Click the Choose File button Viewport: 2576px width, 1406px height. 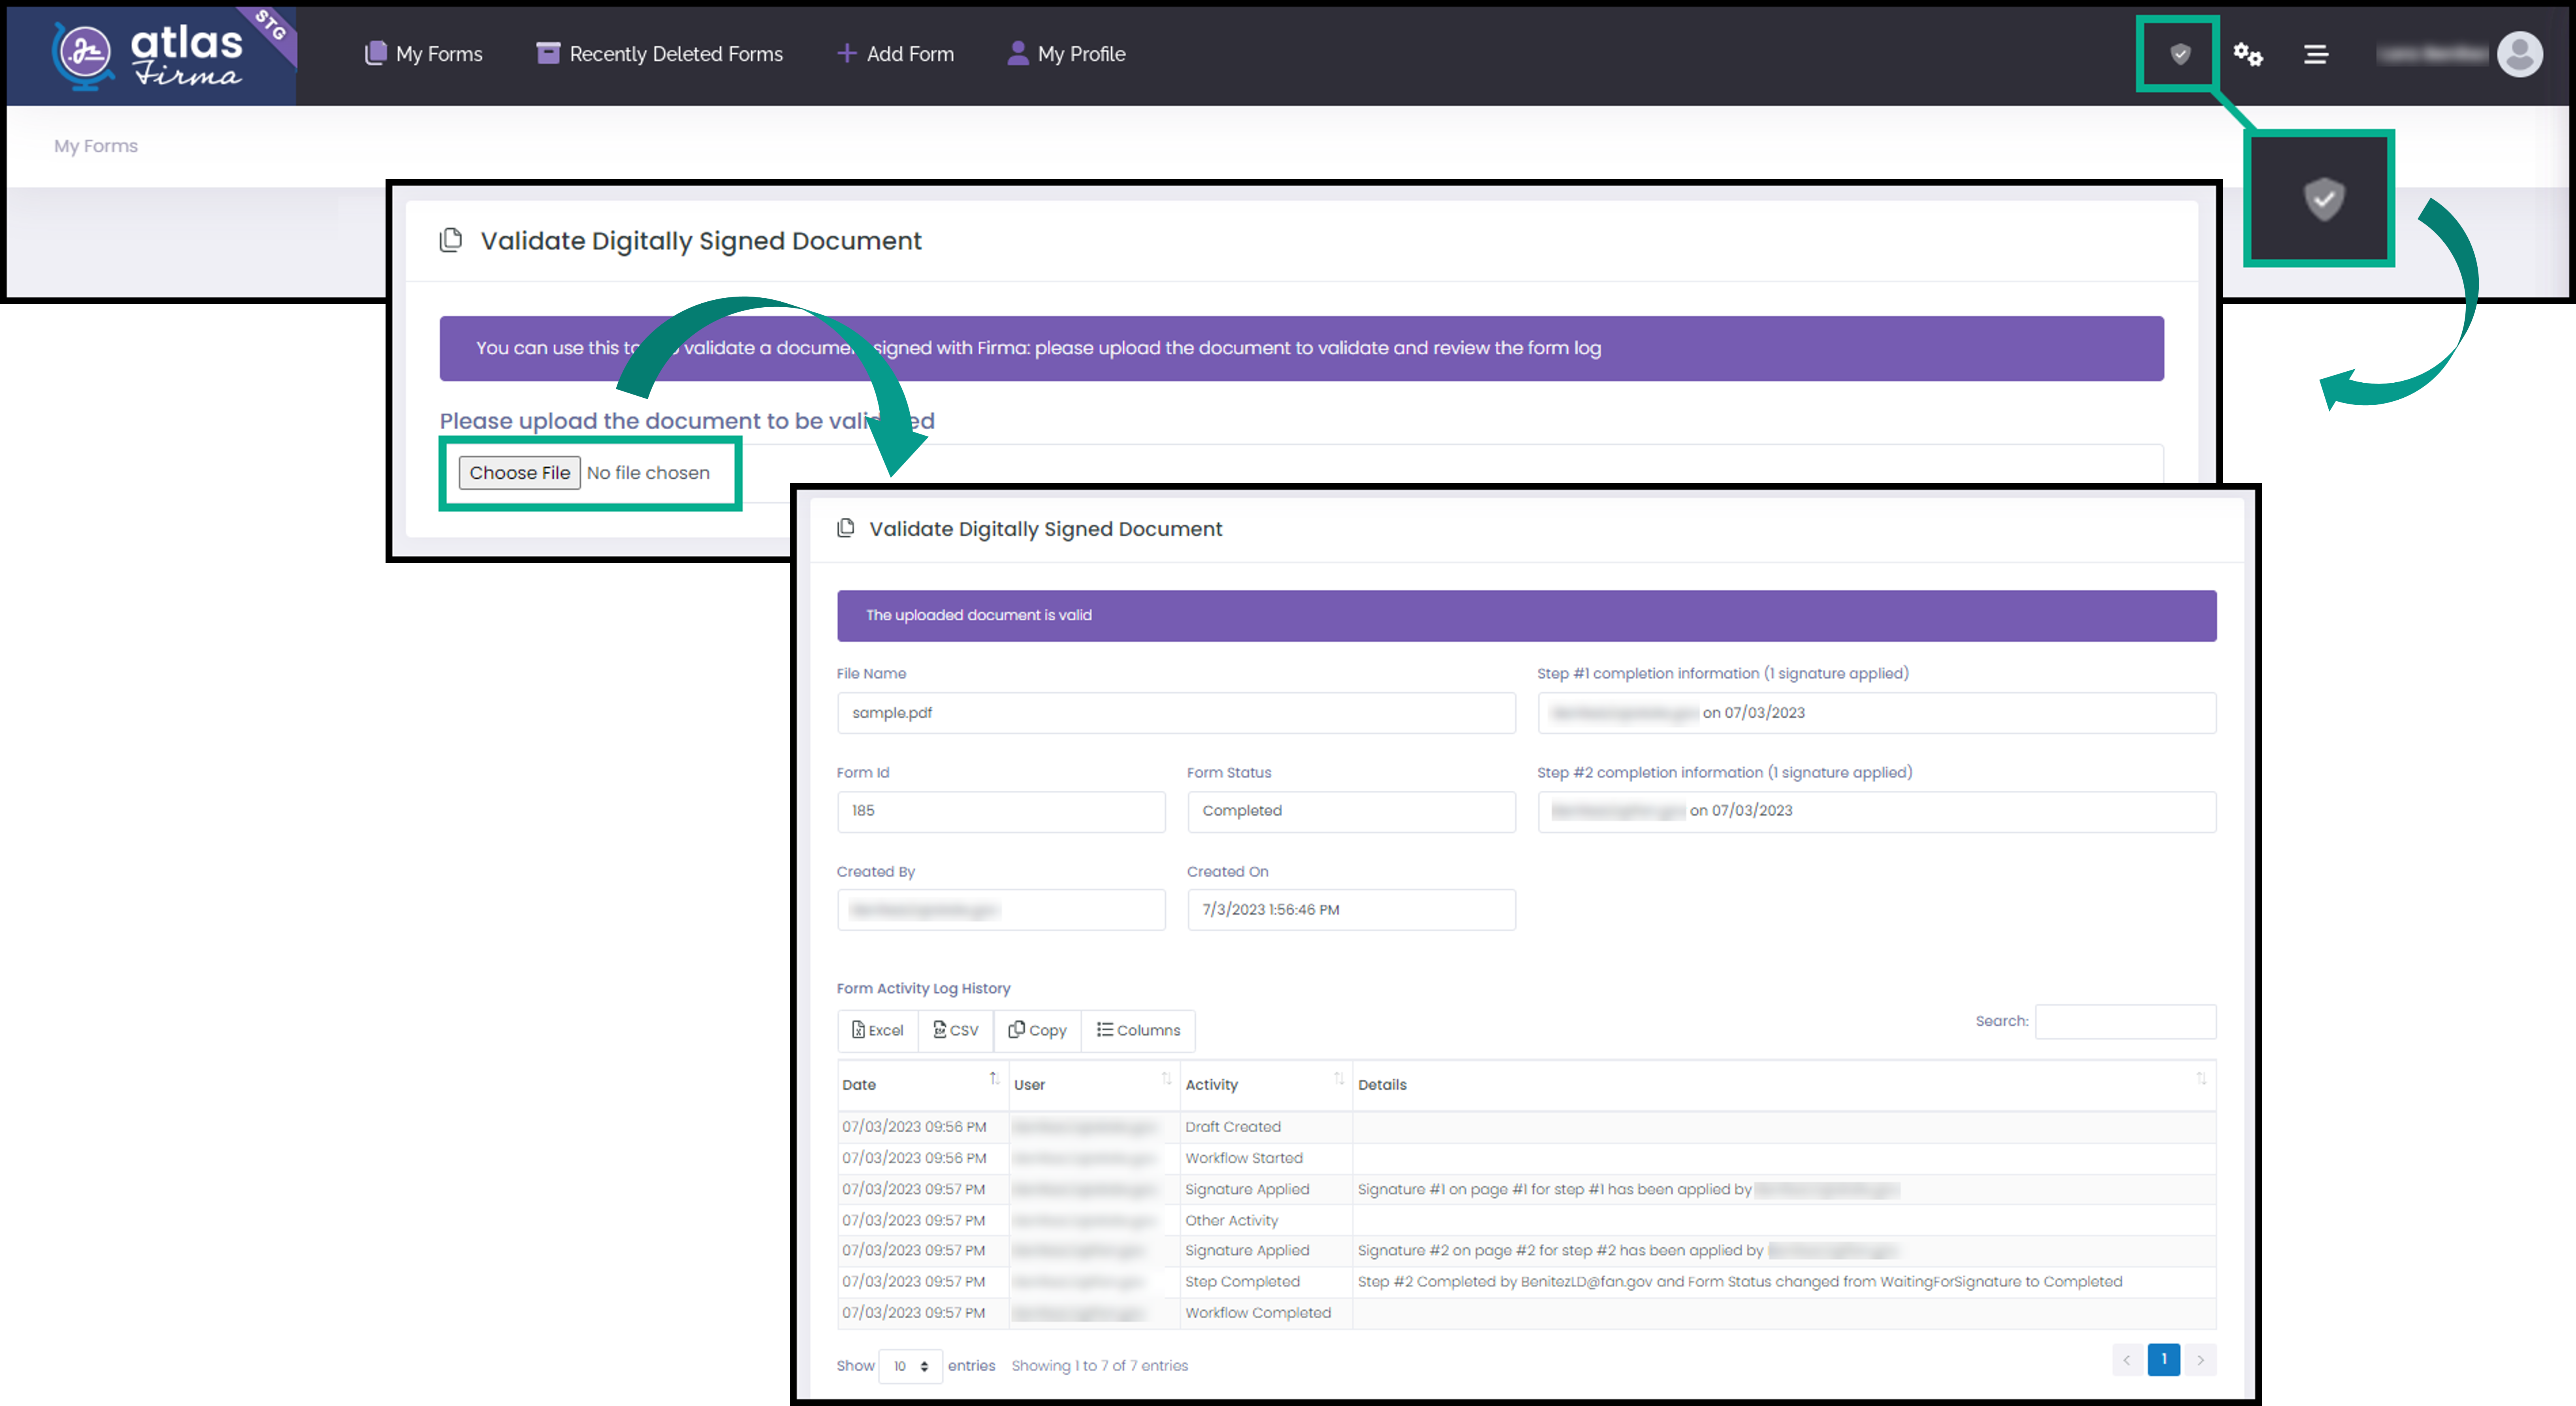[519, 473]
